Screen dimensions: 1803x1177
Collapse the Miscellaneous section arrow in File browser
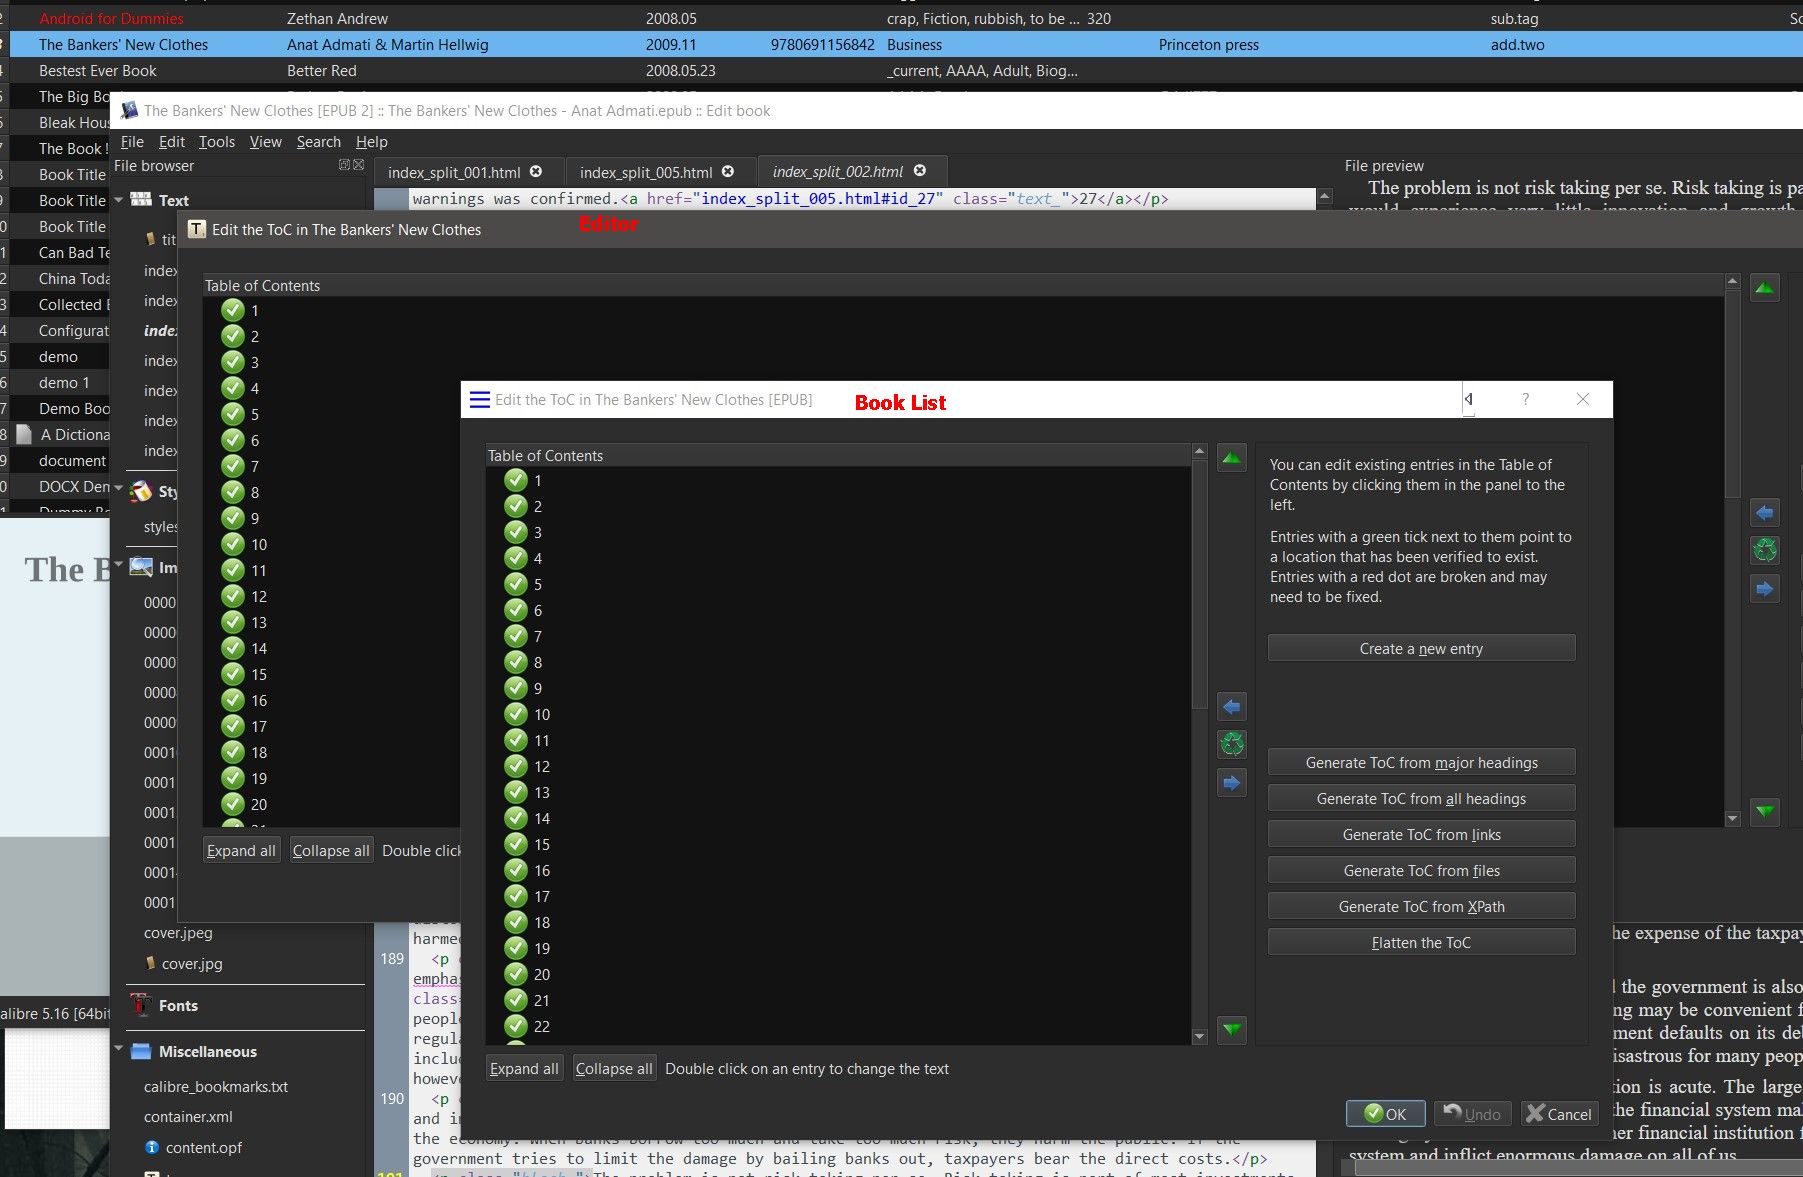click(119, 1049)
